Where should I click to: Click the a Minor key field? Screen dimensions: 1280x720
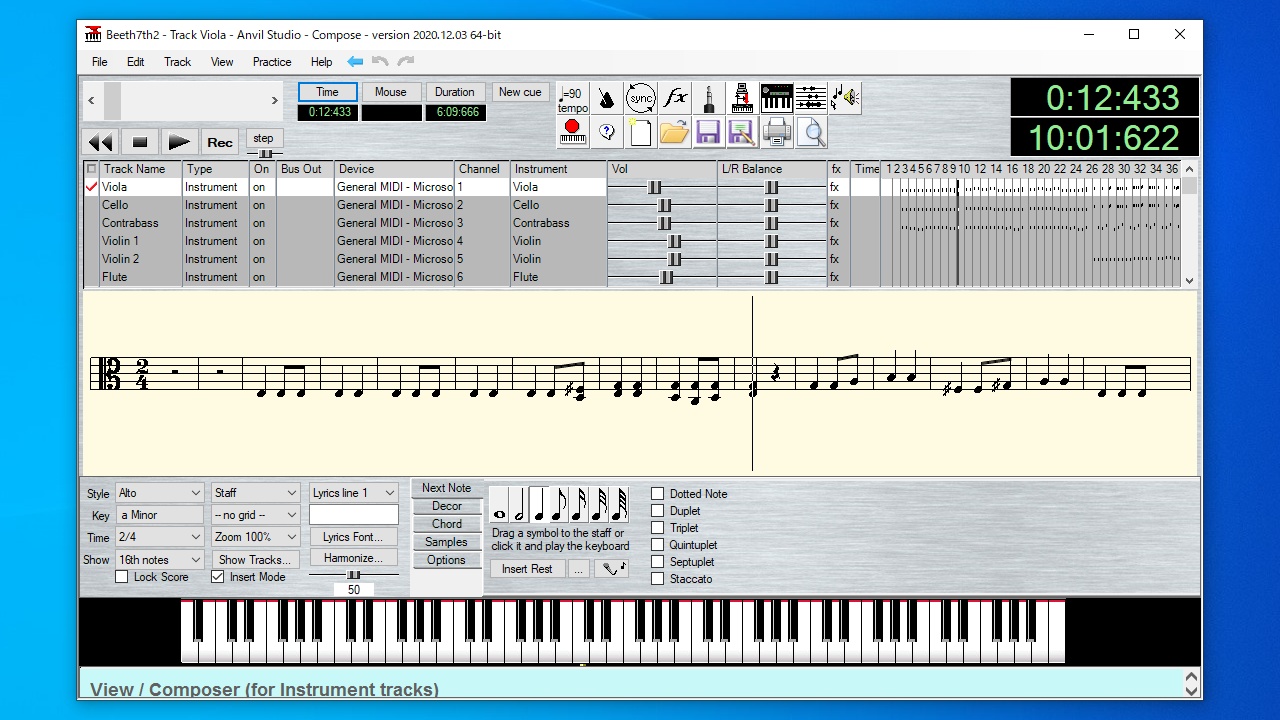[x=159, y=515]
